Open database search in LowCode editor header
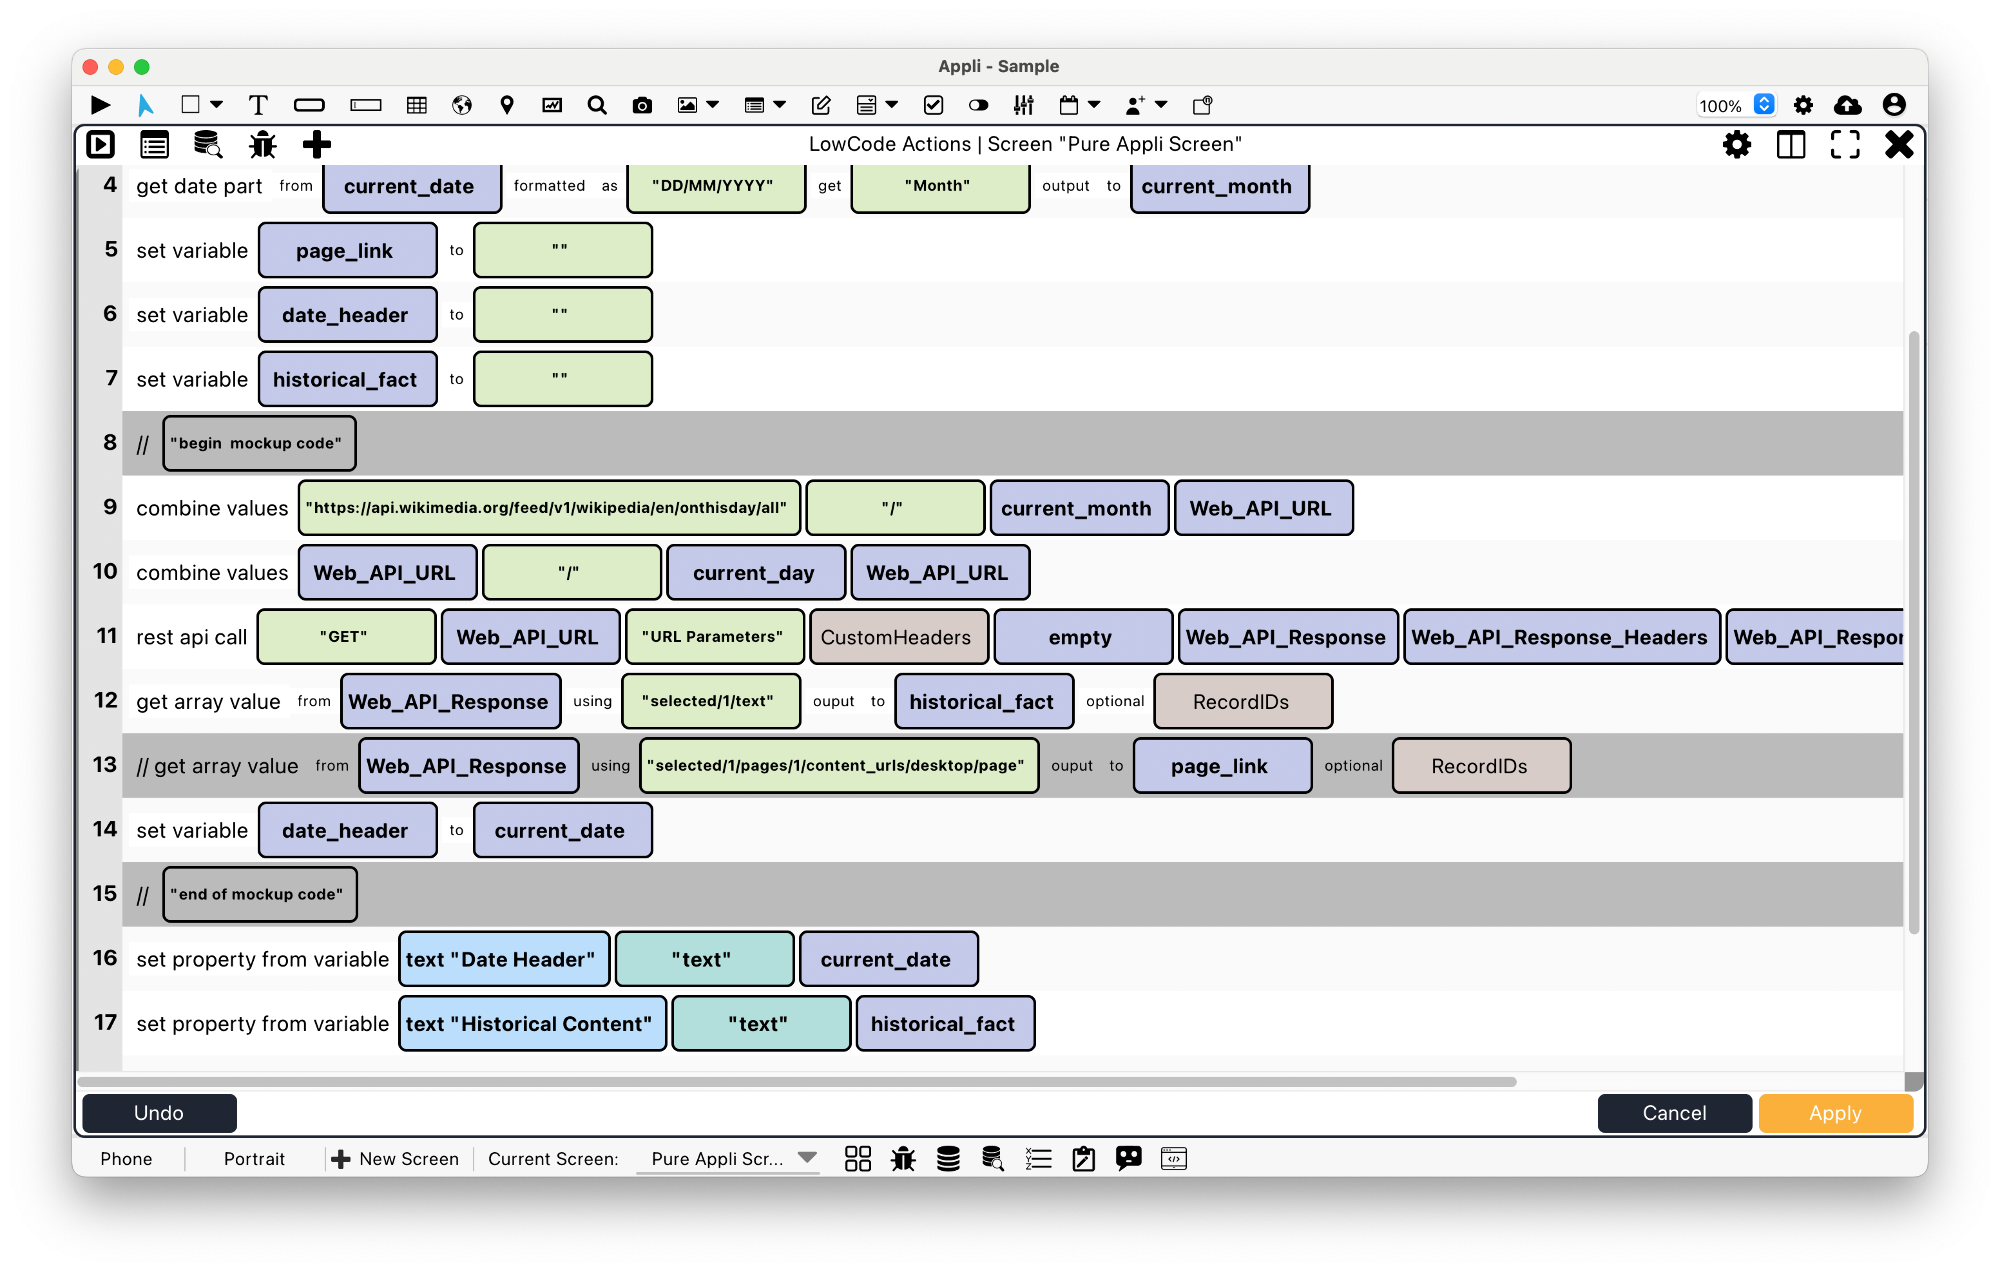This screenshot has width=2000, height=1272. click(x=208, y=145)
